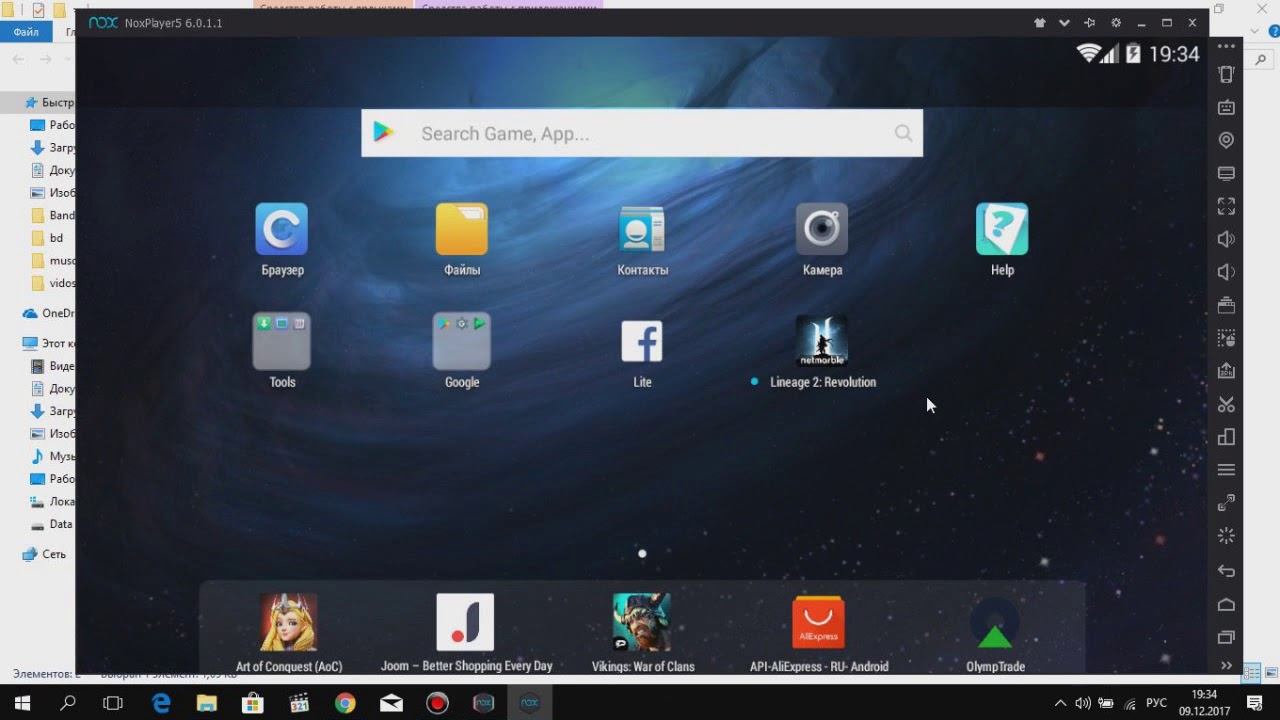Open Nox virtual location tool
This screenshot has width=1280, height=720.
click(1226, 140)
